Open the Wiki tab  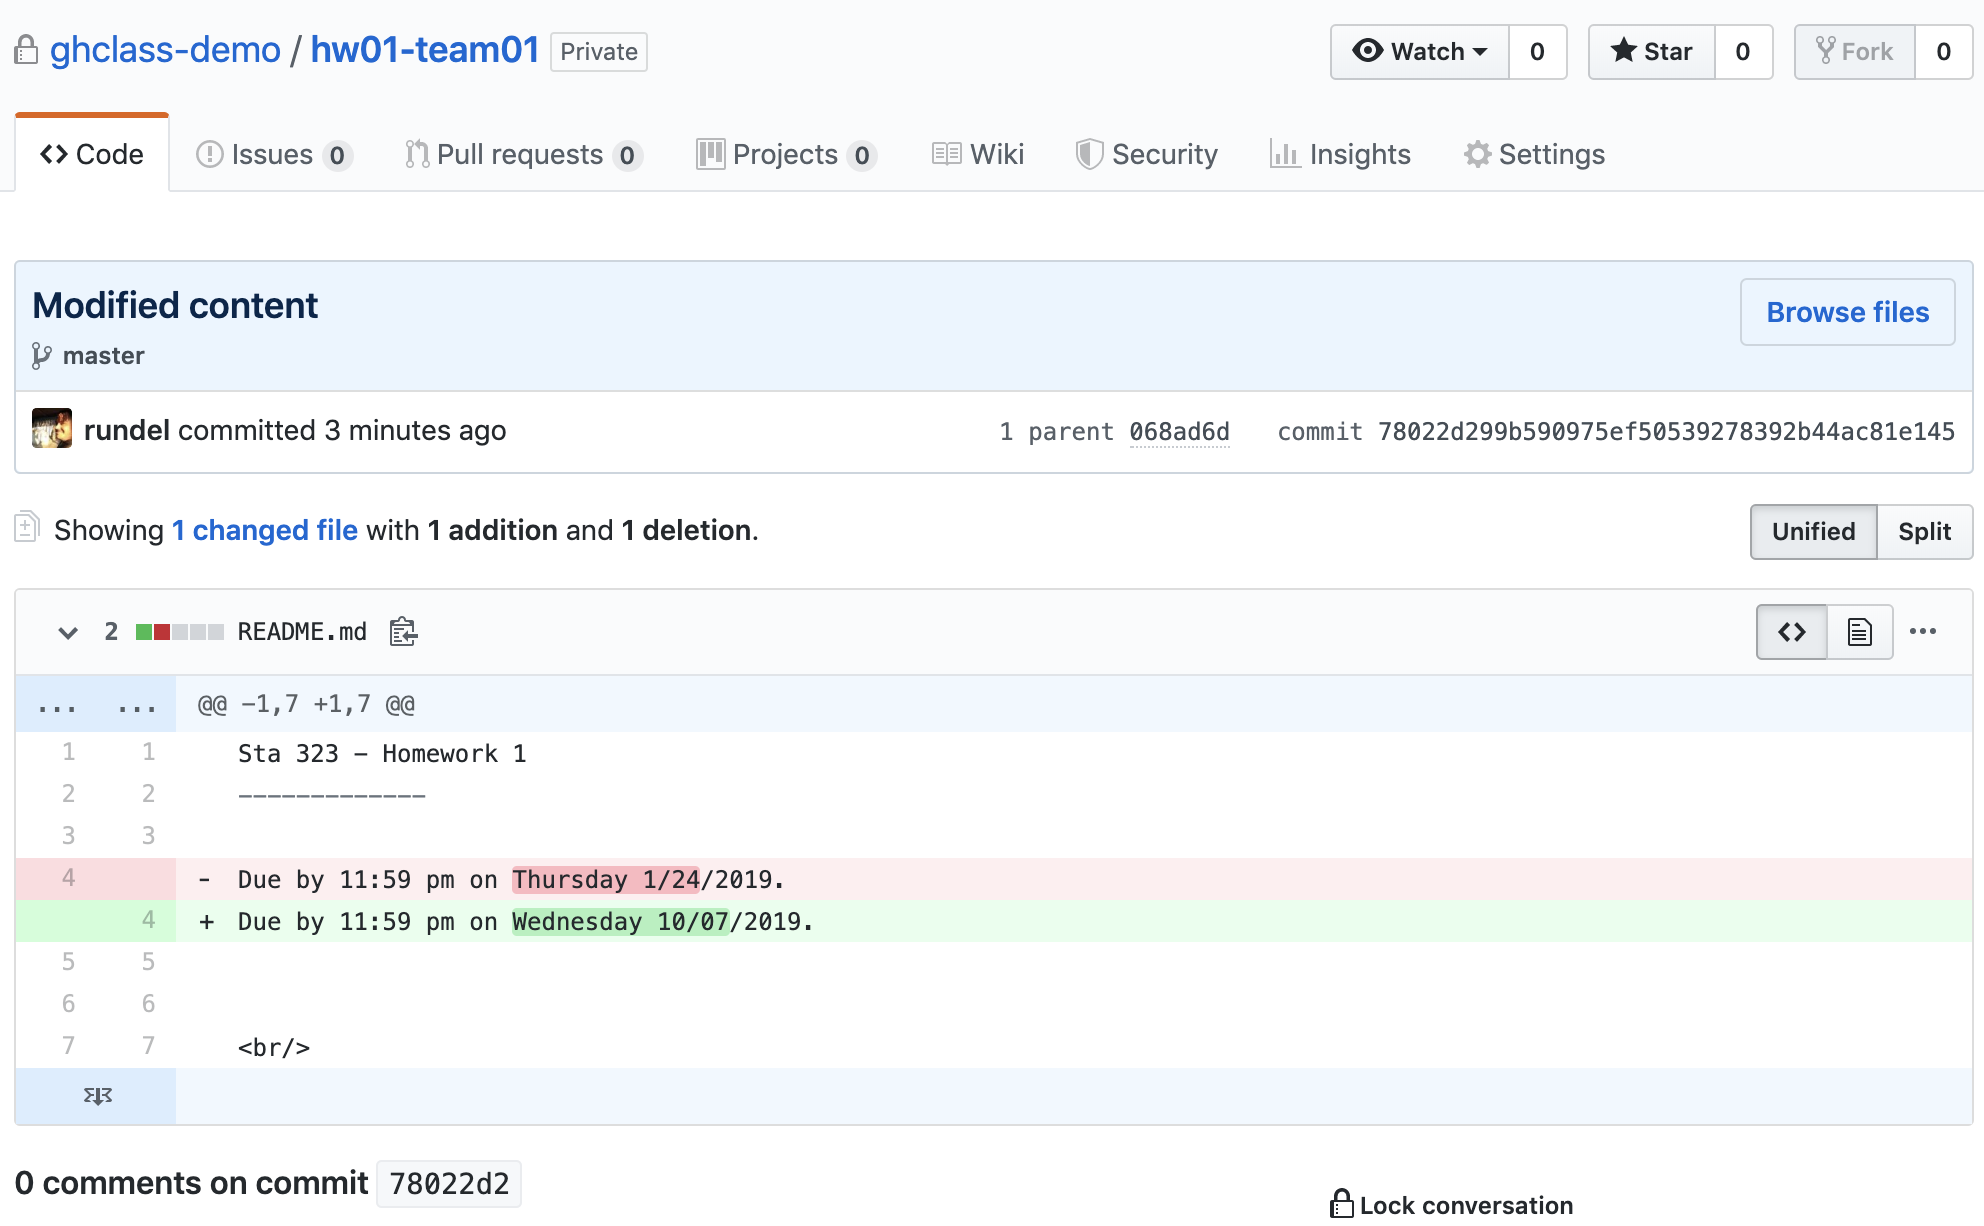978,155
